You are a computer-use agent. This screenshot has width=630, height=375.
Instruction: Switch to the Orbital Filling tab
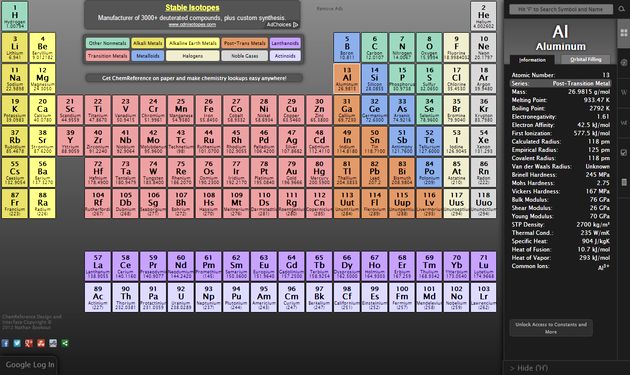coord(586,59)
